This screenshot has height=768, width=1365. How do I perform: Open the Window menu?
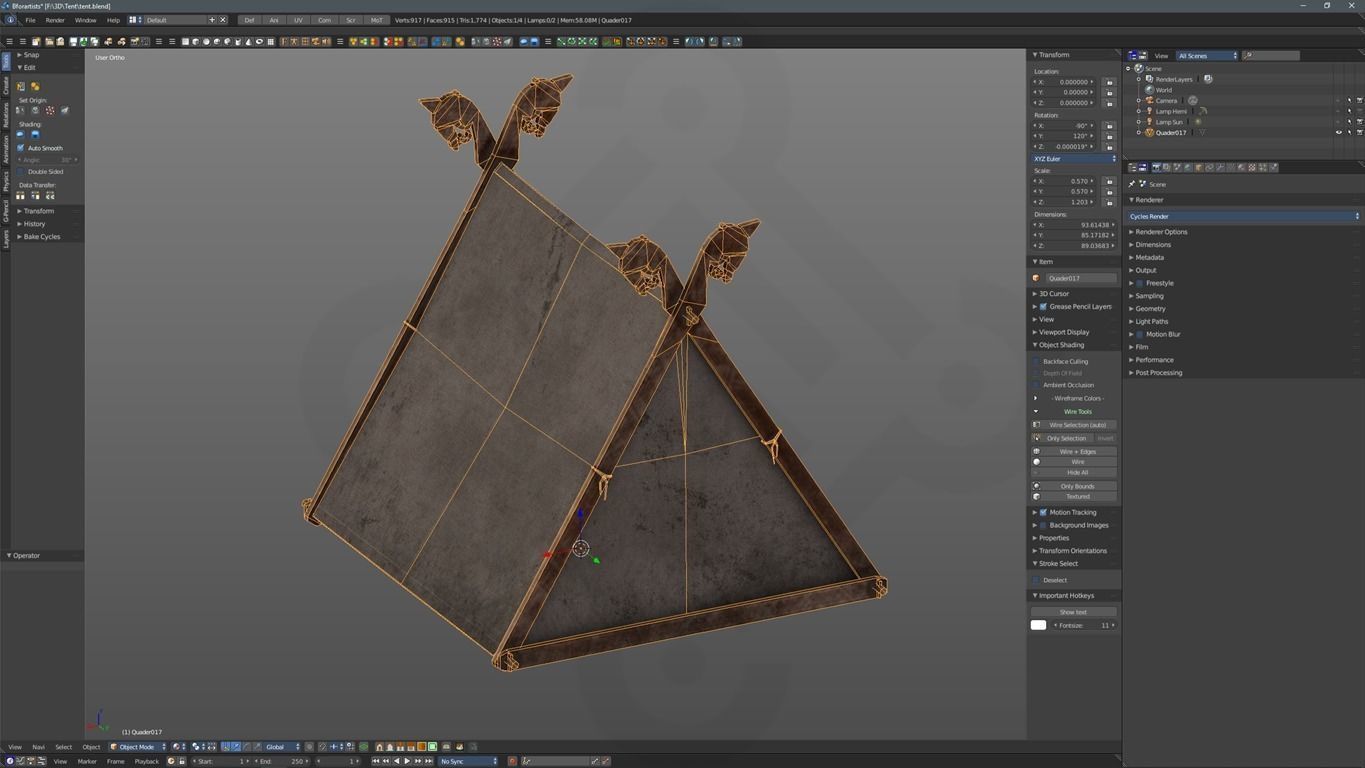[85, 20]
